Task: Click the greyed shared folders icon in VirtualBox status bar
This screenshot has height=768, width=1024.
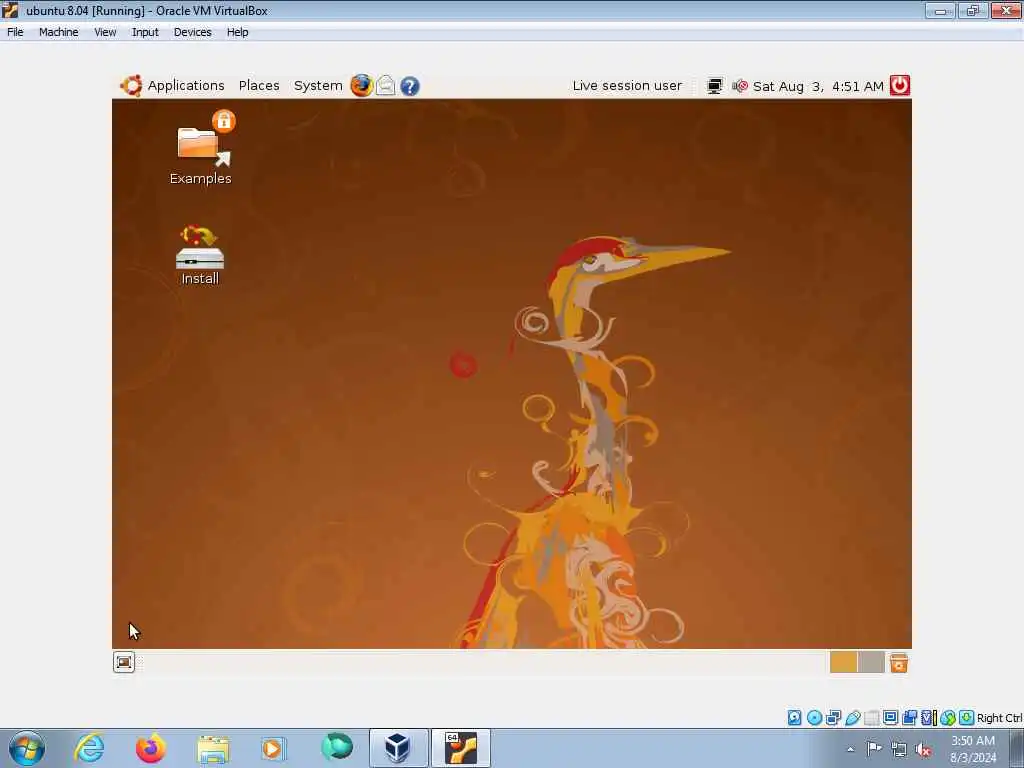Action: [872, 718]
